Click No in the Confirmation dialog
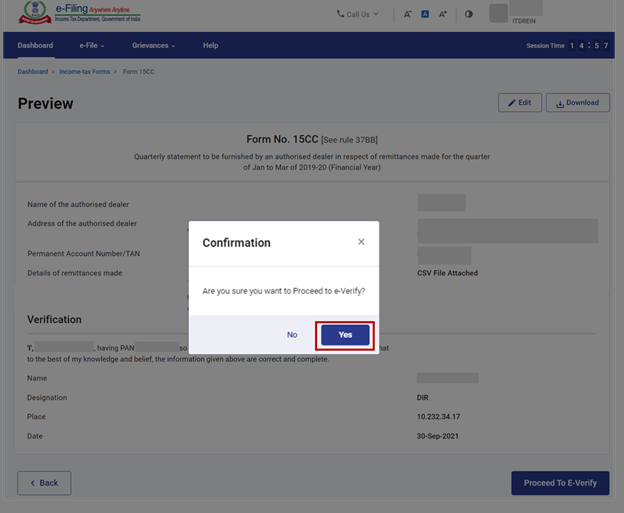624x513 pixels. (292, 335)
